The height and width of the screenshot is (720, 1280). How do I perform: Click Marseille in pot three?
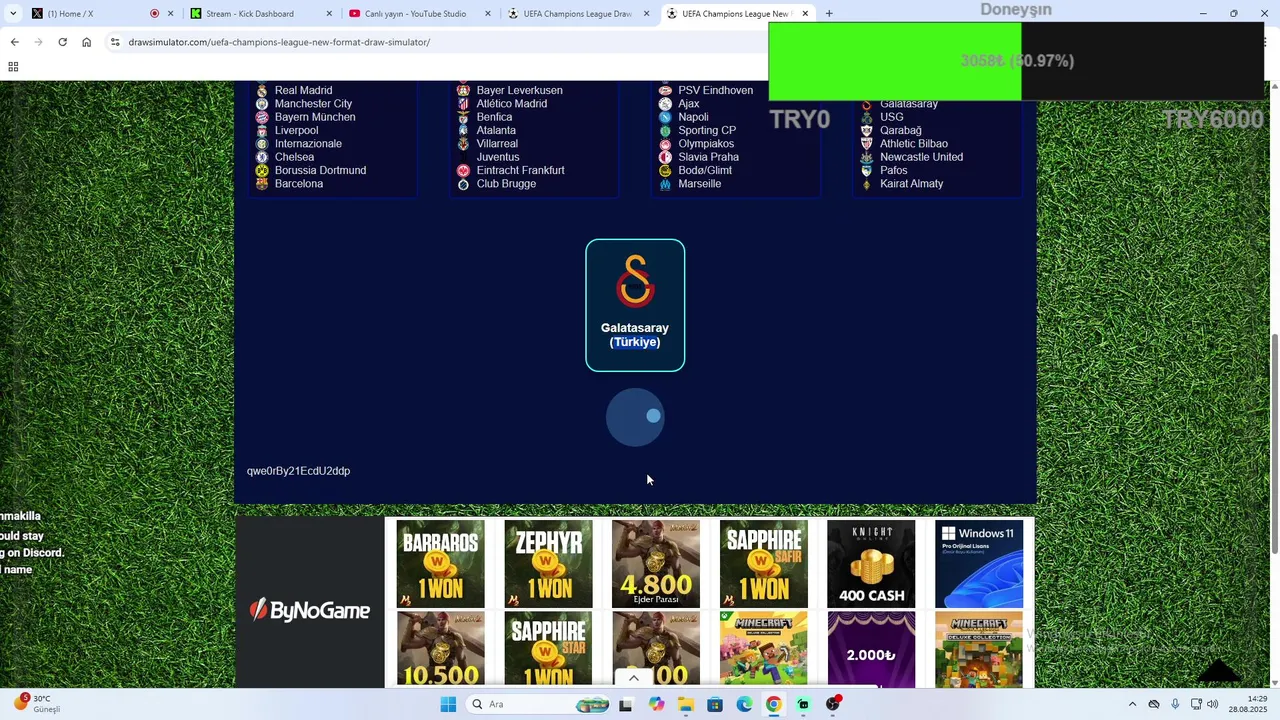tap(699, 184)
